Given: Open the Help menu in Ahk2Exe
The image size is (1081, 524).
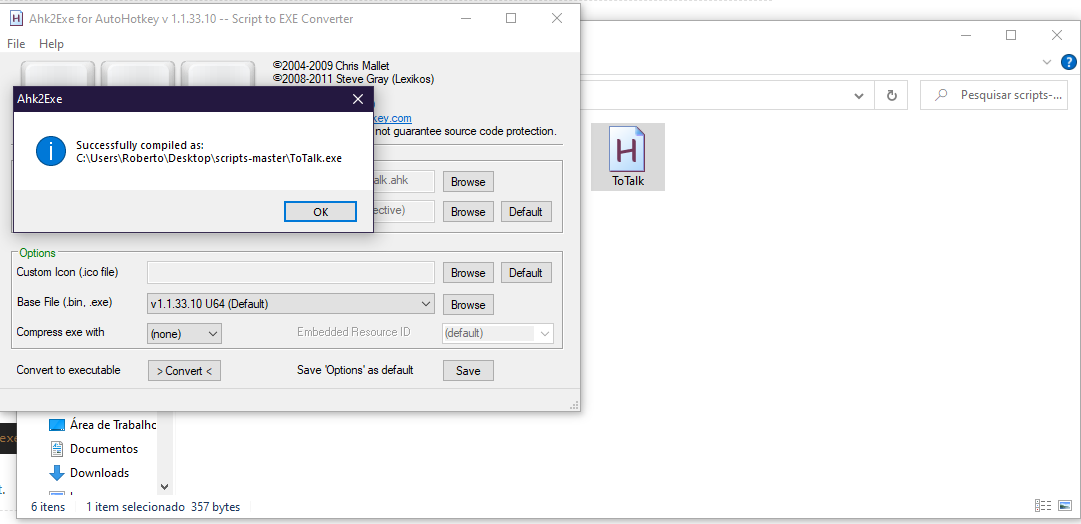Looking at the screenshot, I should (x=52, y=43).
